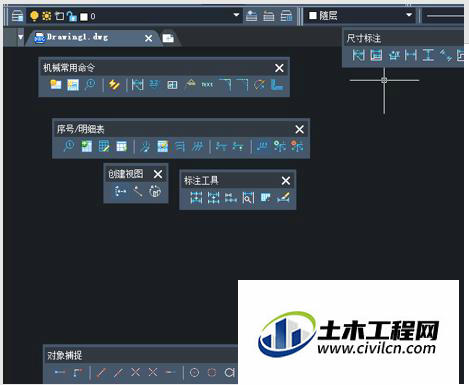Click white grid table icon in 序号/明细表
Image resolution: width=469 pixels, height=385 pixels.
(121, 146)
